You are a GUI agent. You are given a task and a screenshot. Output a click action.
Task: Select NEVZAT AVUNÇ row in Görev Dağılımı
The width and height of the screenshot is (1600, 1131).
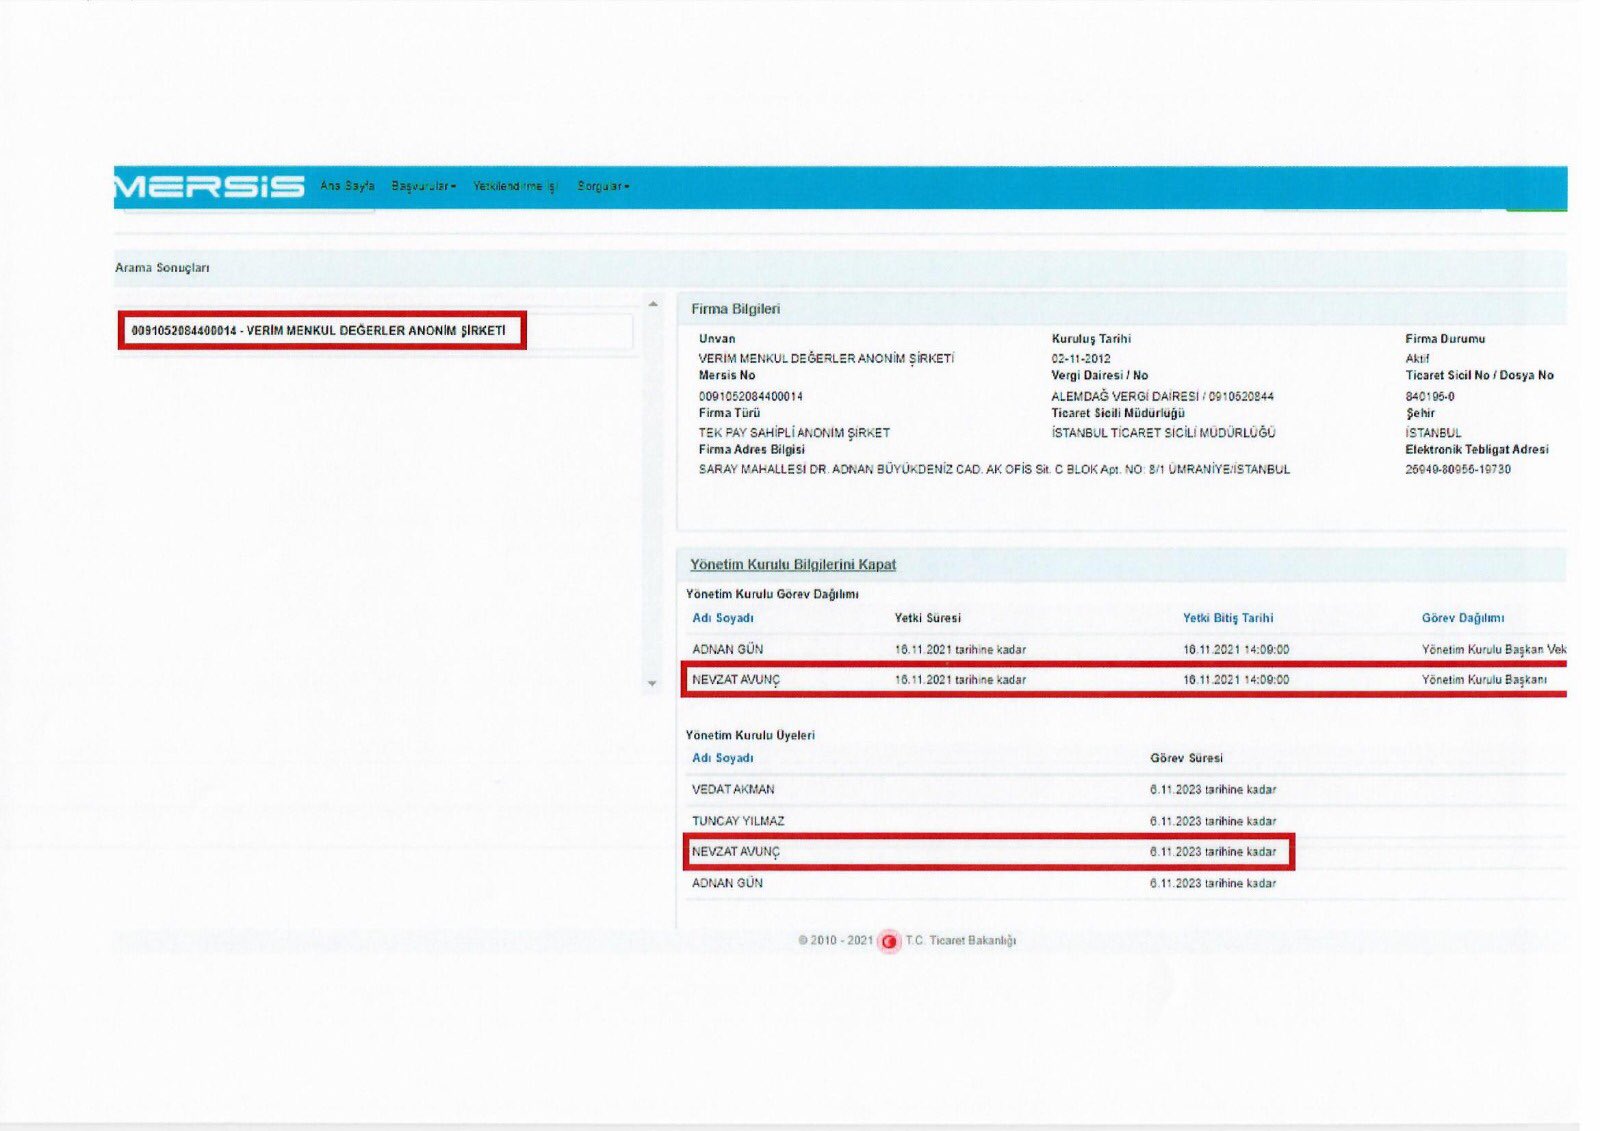(1126, 680)
